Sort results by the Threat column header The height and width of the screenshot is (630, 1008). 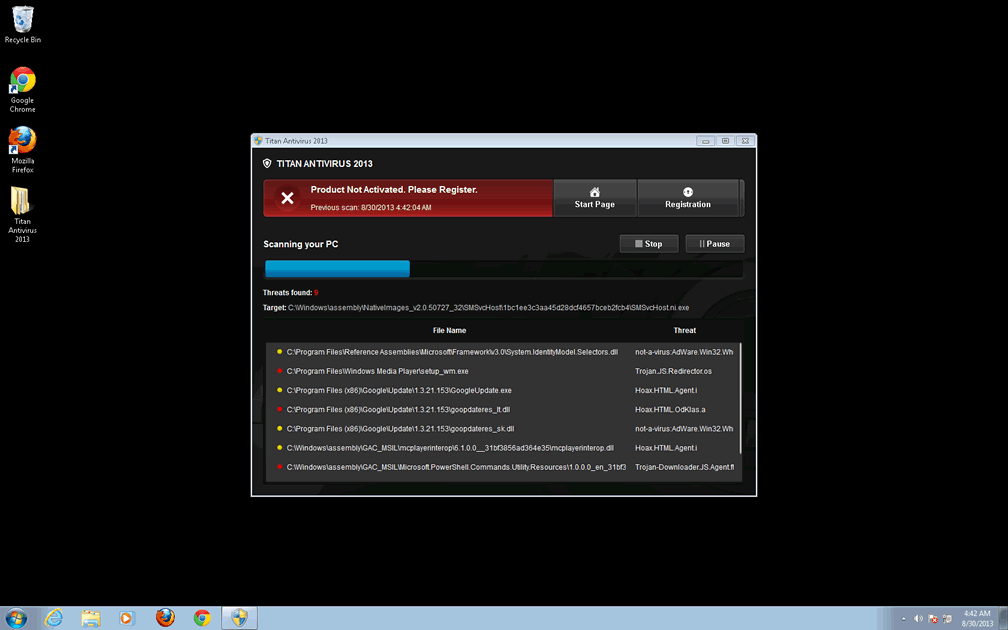[x=684, y=330]
